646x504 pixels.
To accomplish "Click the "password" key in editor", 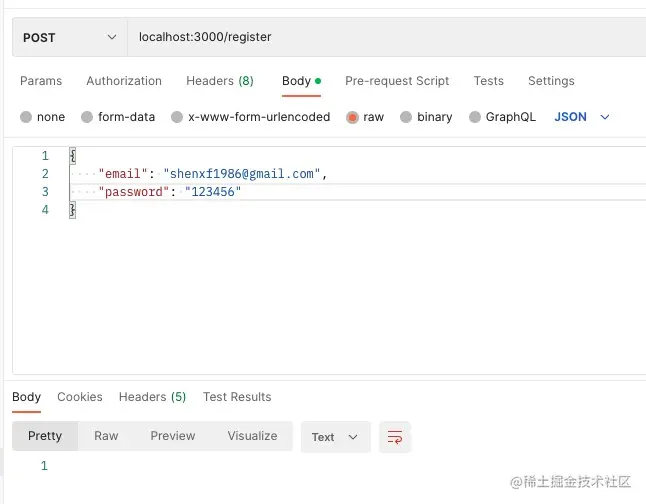I will coord(133,192).
